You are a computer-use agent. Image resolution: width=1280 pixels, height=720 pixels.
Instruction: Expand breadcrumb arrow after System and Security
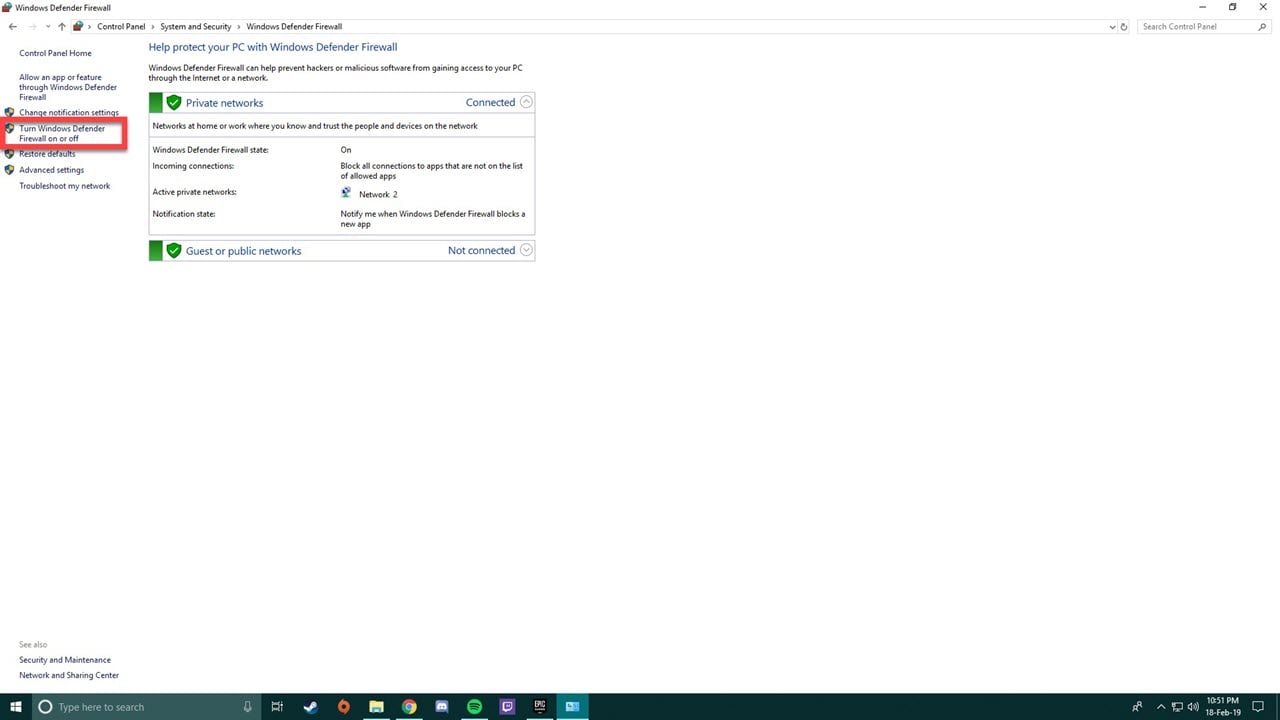coord(238,27)
